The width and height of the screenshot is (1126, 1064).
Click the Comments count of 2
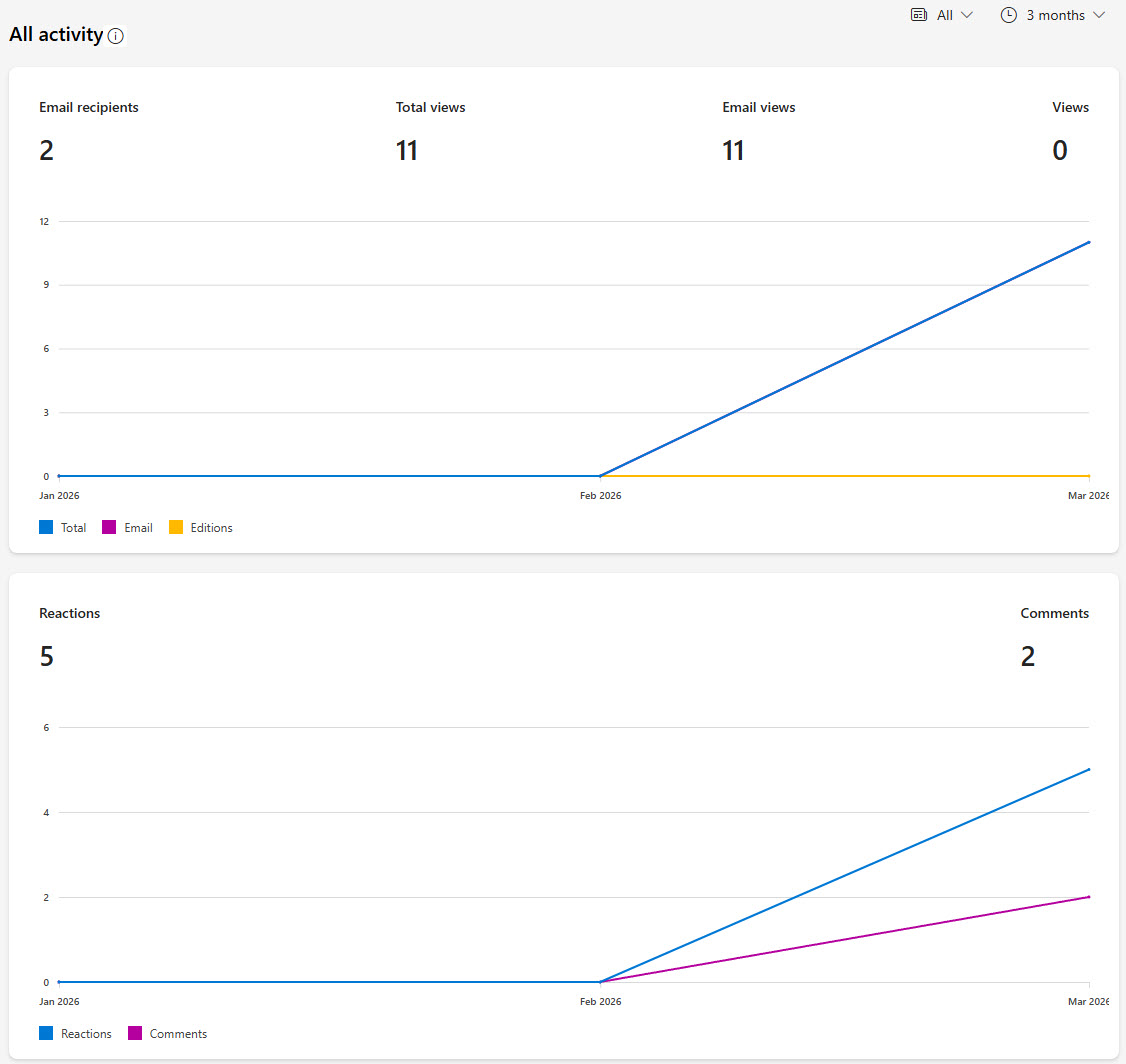tap(1028, 656)
